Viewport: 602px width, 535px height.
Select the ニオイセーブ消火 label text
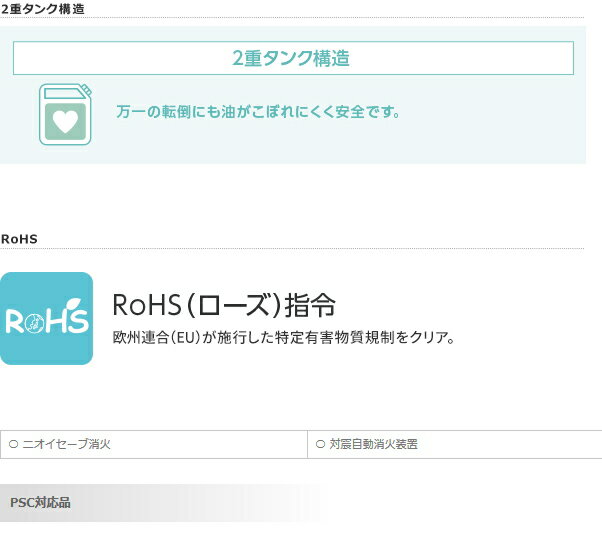(67, 443)
